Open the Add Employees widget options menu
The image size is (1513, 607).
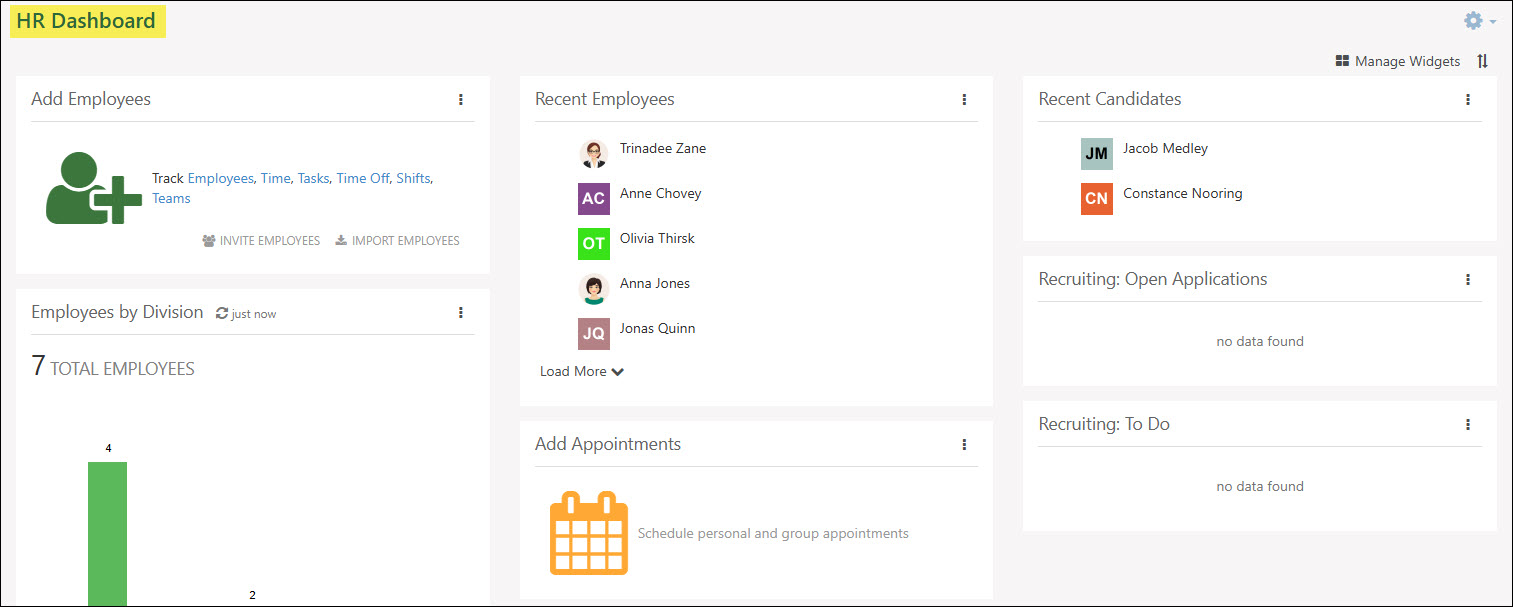point(461,99)
